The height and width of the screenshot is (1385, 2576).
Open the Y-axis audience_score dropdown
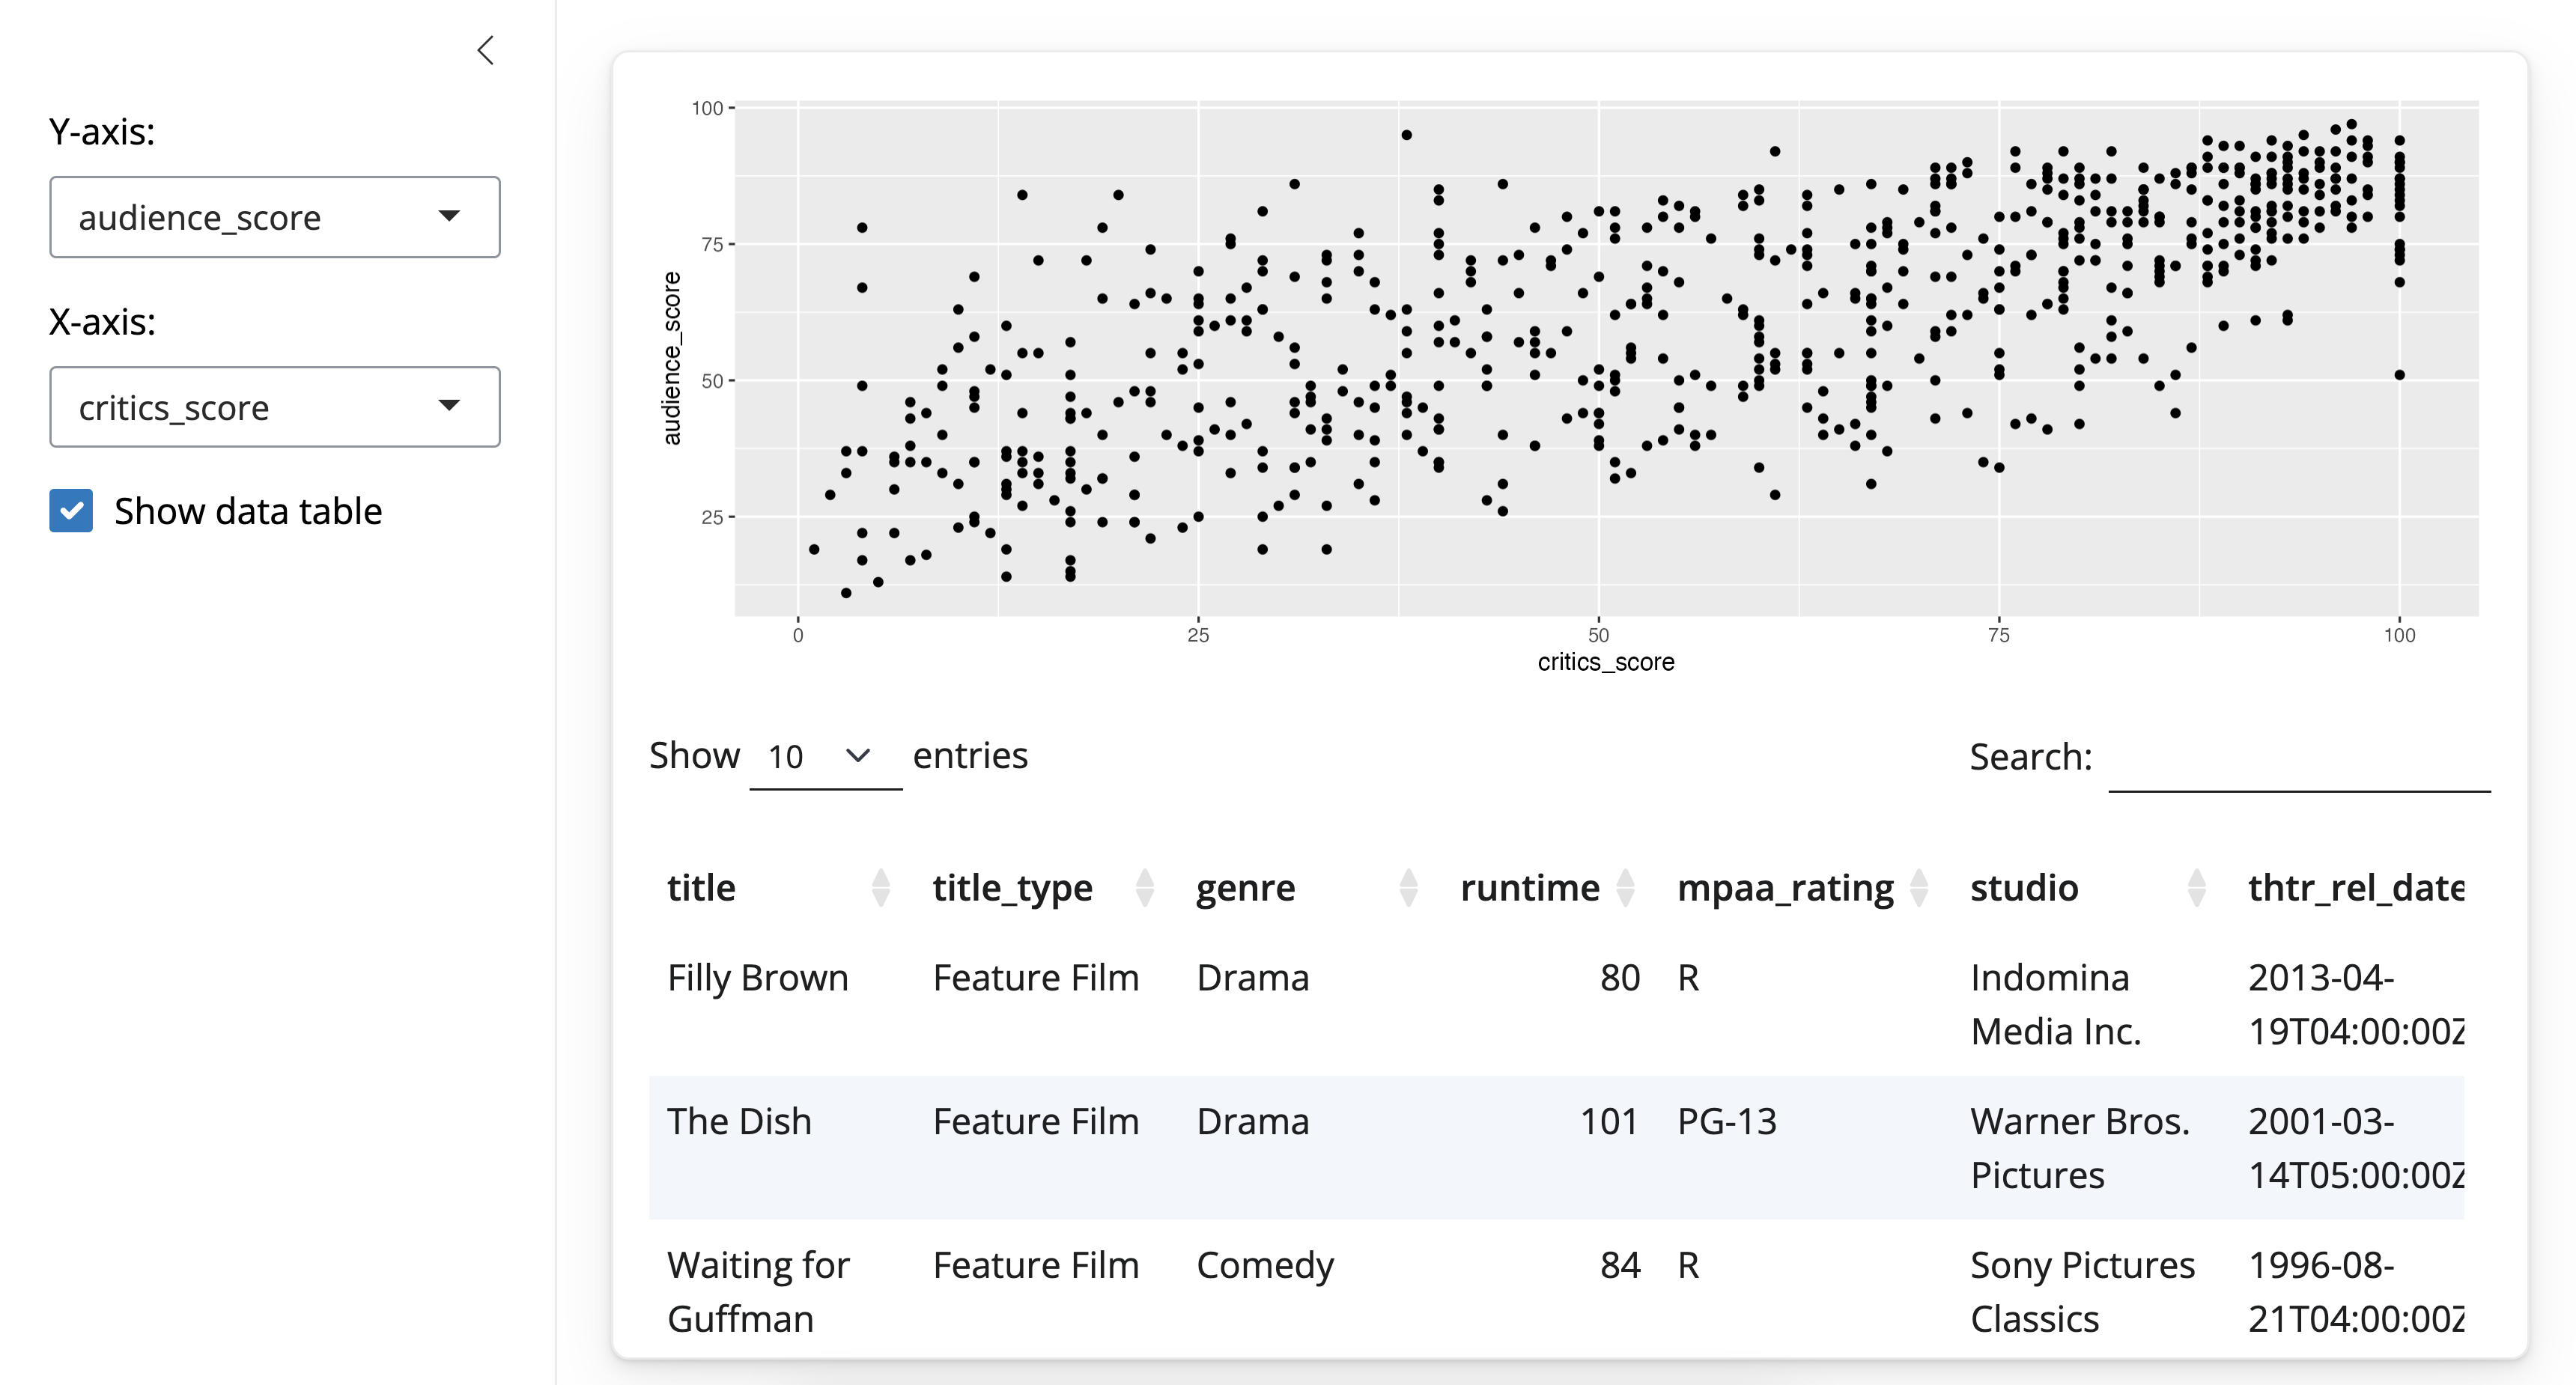[275, 217]
